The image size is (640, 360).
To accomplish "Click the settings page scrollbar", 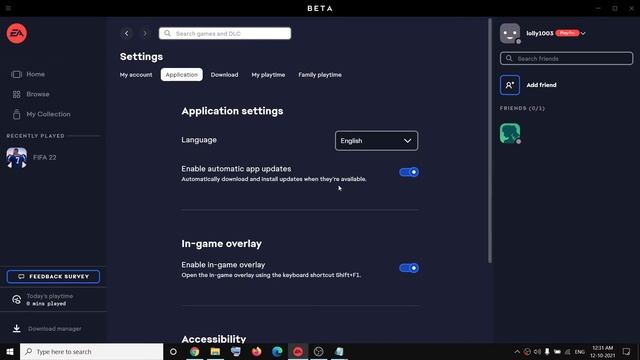I will [x=490, y=140].
